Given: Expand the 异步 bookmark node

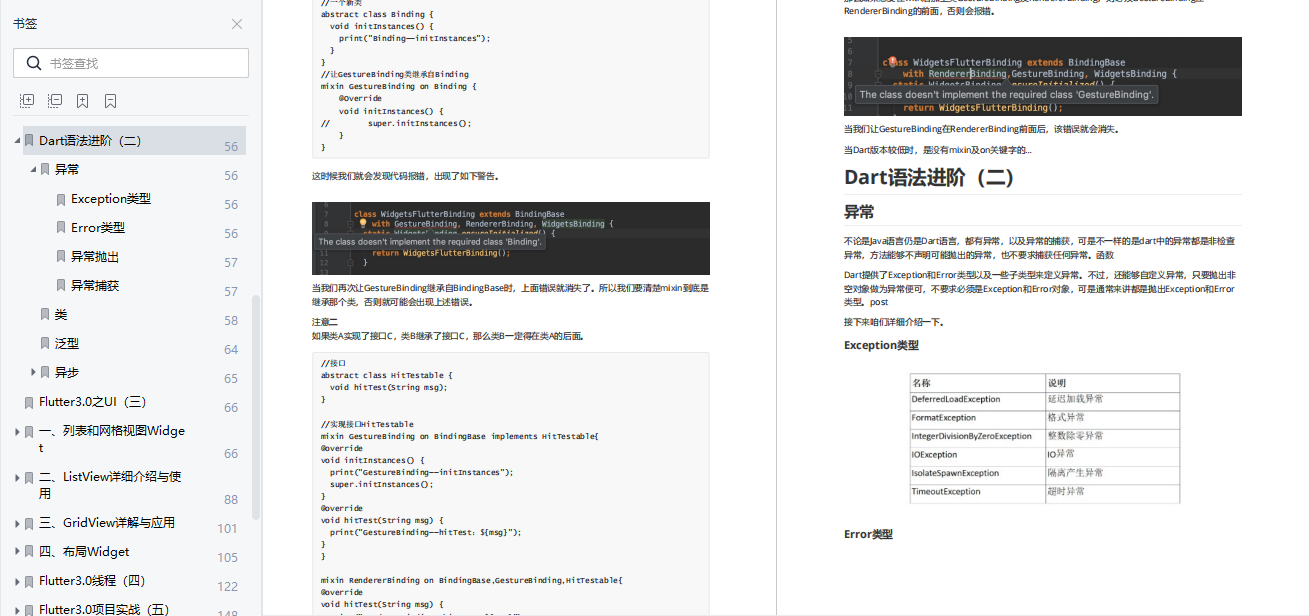Looking at the screenshot, I should [33, 372].
